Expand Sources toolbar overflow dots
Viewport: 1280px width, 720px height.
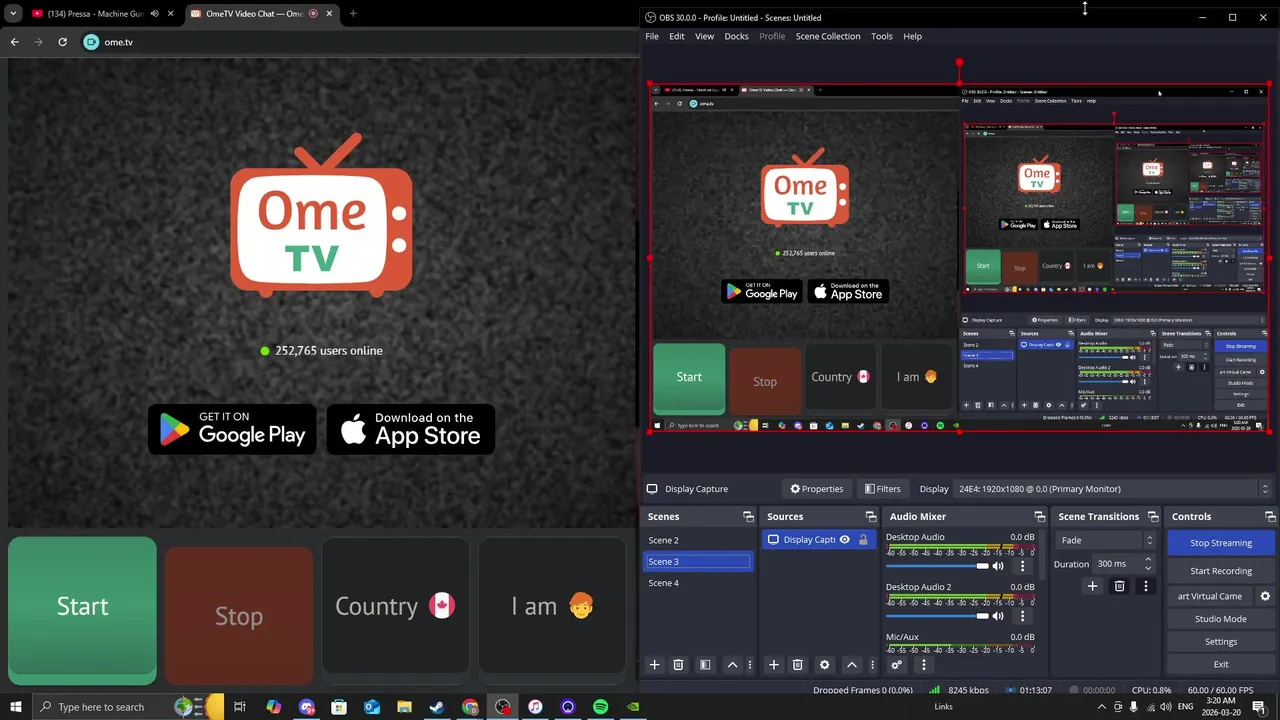(x=872, y=665)
